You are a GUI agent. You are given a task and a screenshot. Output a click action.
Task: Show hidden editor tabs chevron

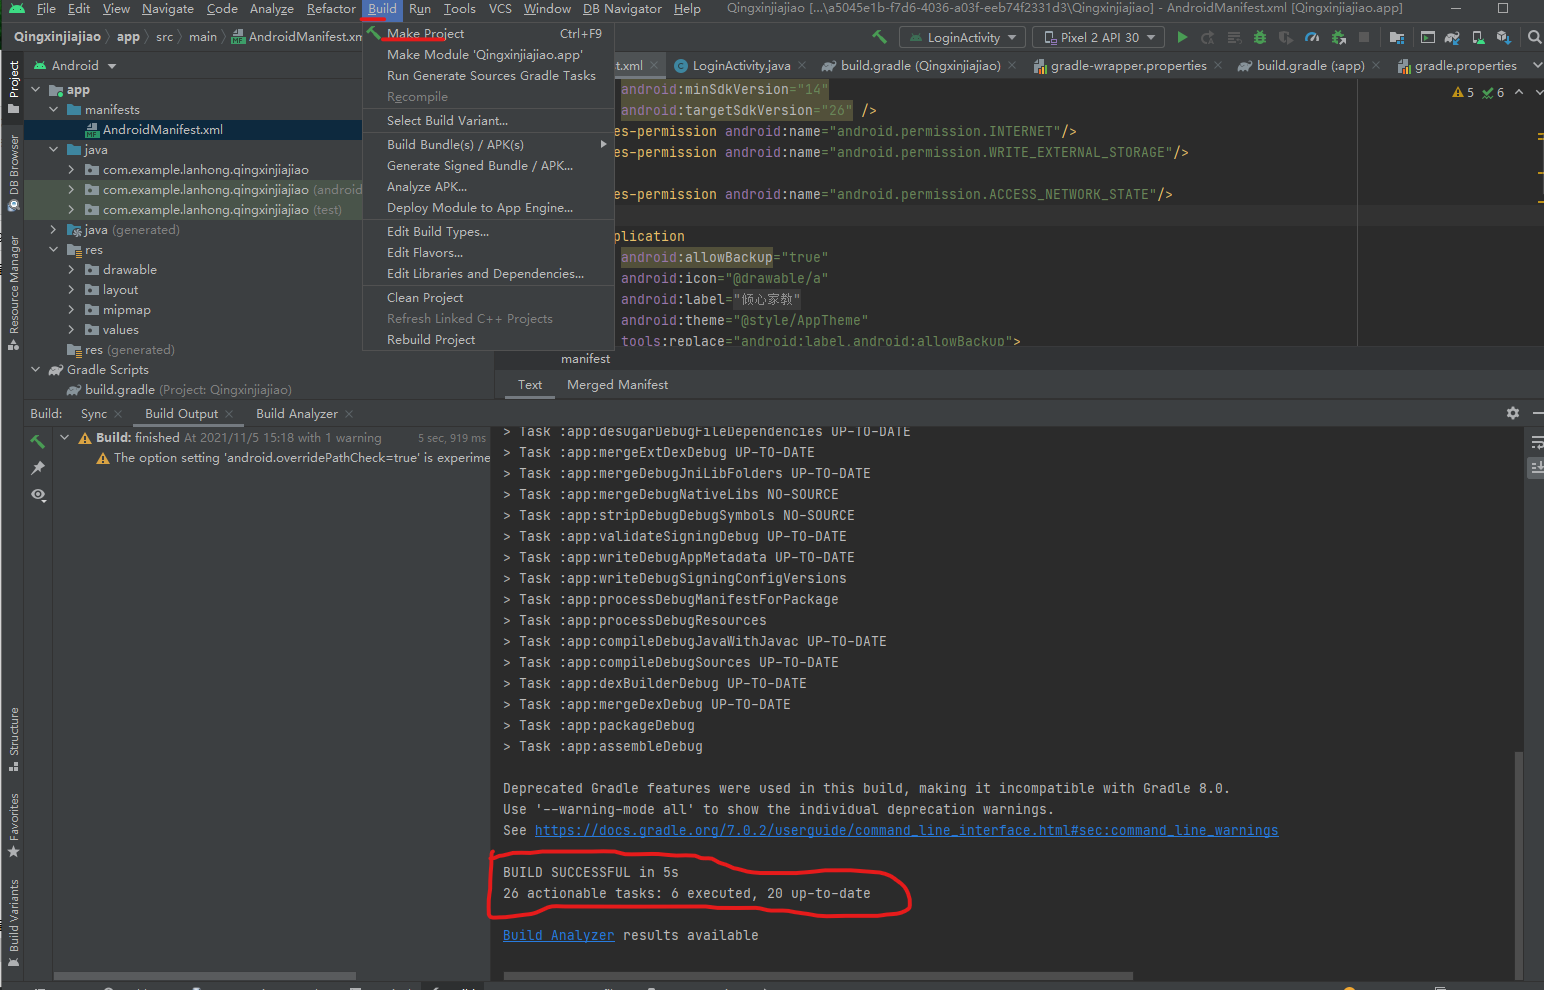(x=1537, y=66)
